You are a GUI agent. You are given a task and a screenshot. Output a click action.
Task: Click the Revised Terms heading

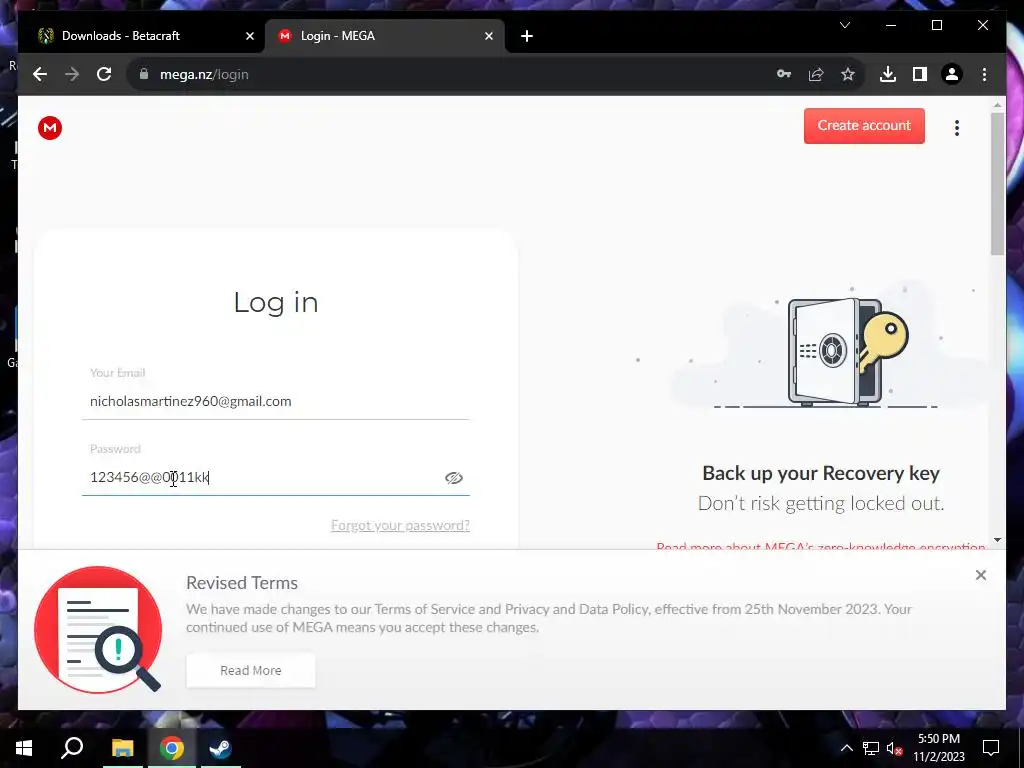[242, 583]
